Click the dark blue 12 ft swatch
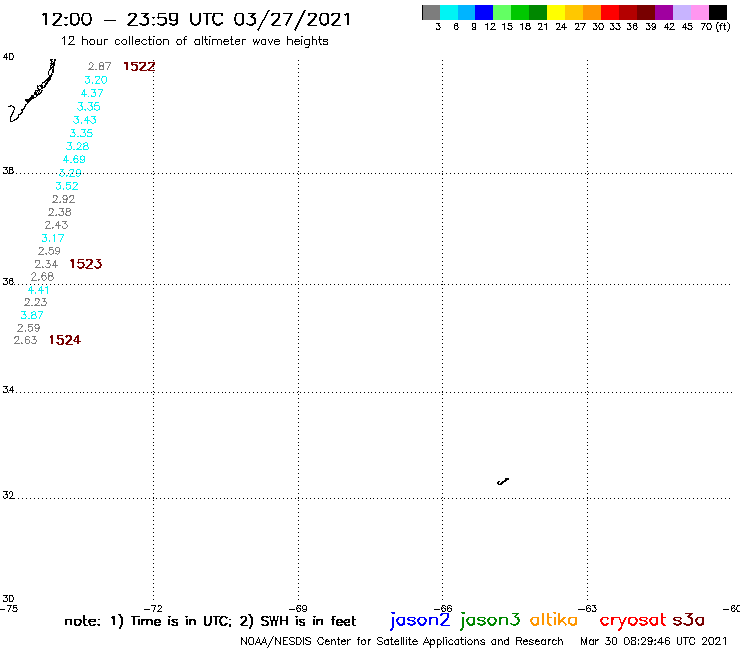Screen dimensions: 740x650 tap(484, 12)
